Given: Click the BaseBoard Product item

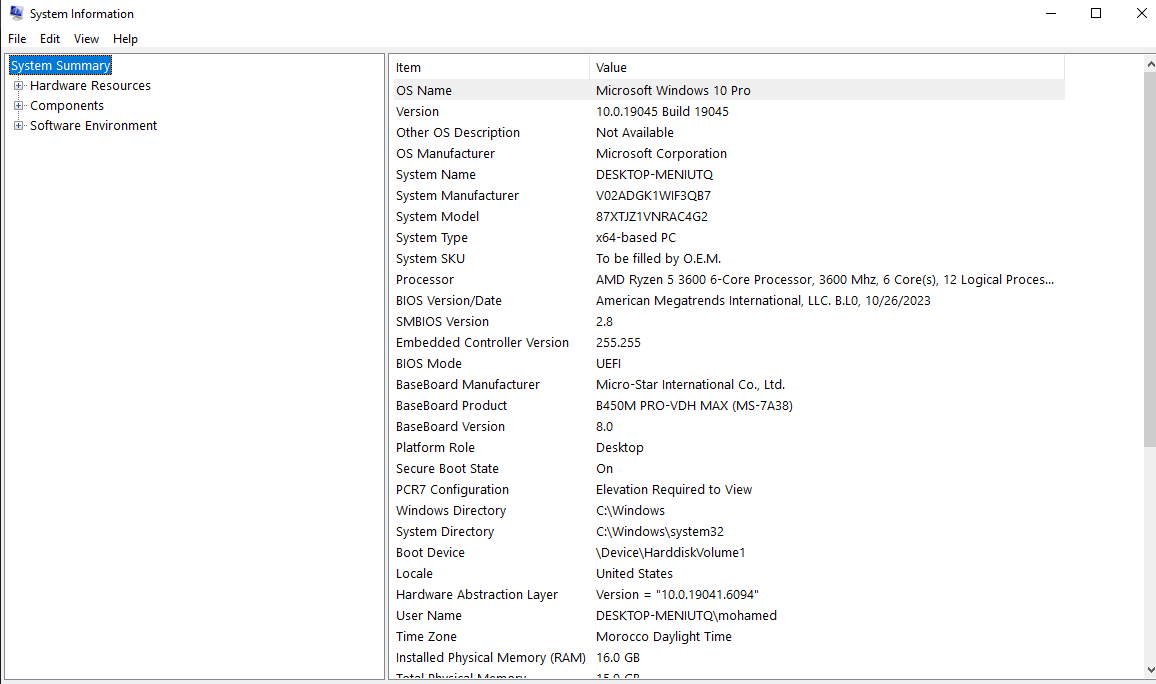Looking at the screenshot, I should [451, 405].
